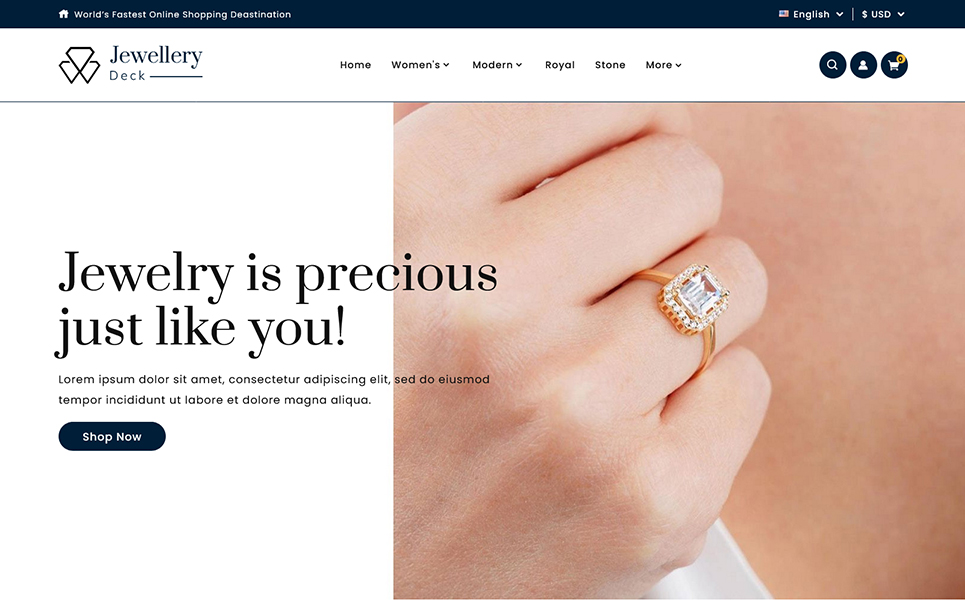Expand the $ USD currency dropdown
This screenshot has width=965, height=600.
click(x=883, y=14)
